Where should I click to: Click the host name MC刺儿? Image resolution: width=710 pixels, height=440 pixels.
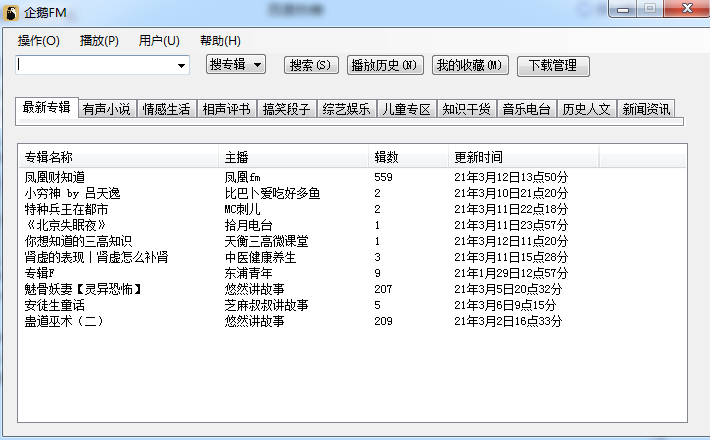click(243, 209)
